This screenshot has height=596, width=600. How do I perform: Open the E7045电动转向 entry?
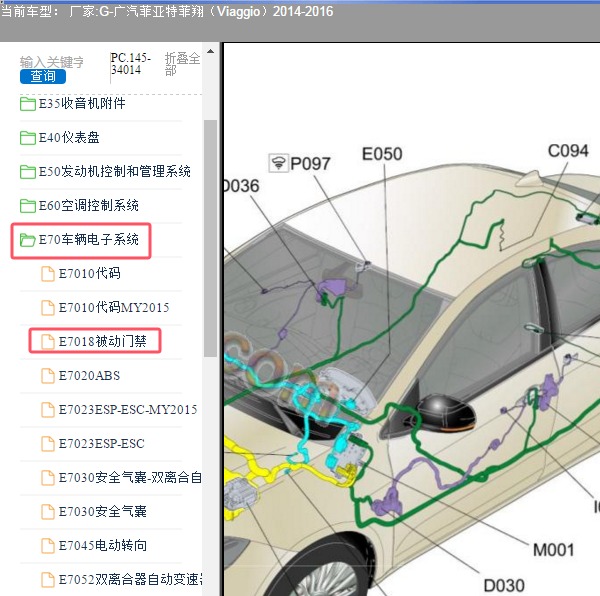(103, 546)
